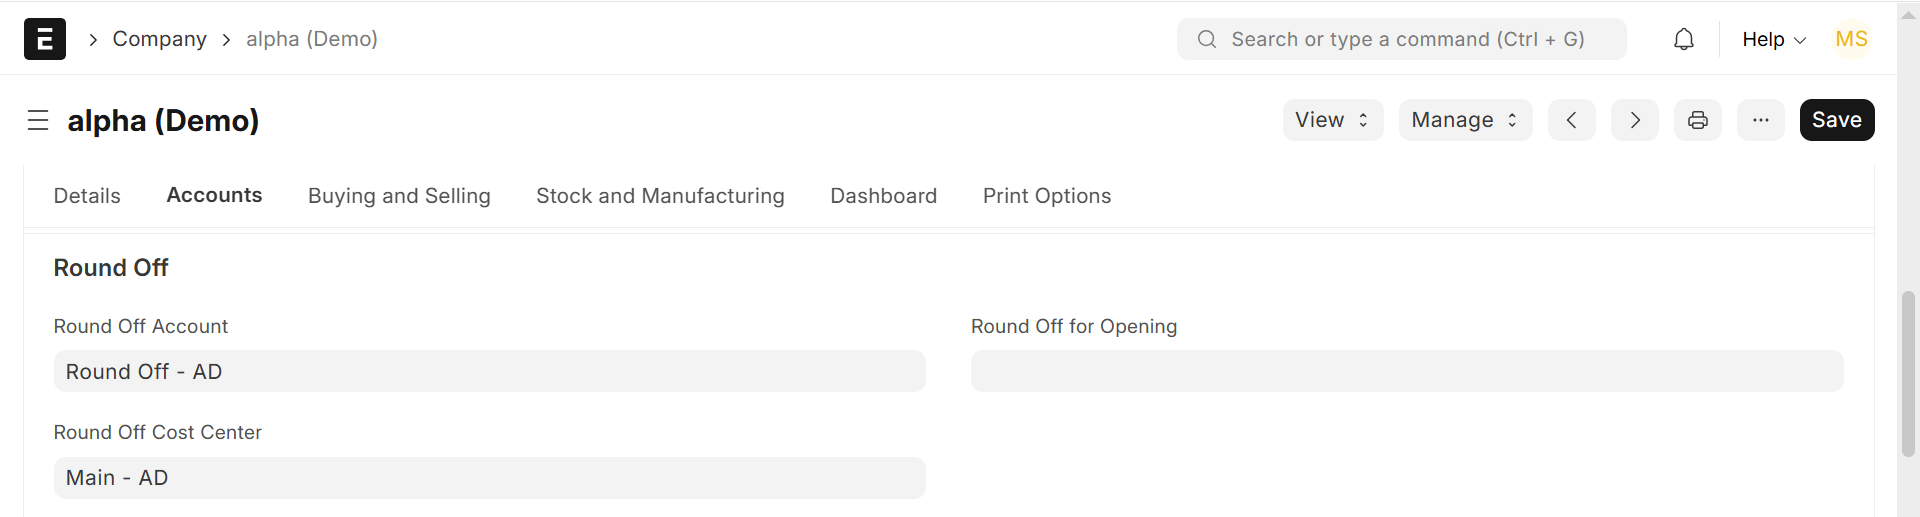Switch to the Buying and Selling tab
The image size is (1920, 517).
pyautogui.click(x=399, y=196)
